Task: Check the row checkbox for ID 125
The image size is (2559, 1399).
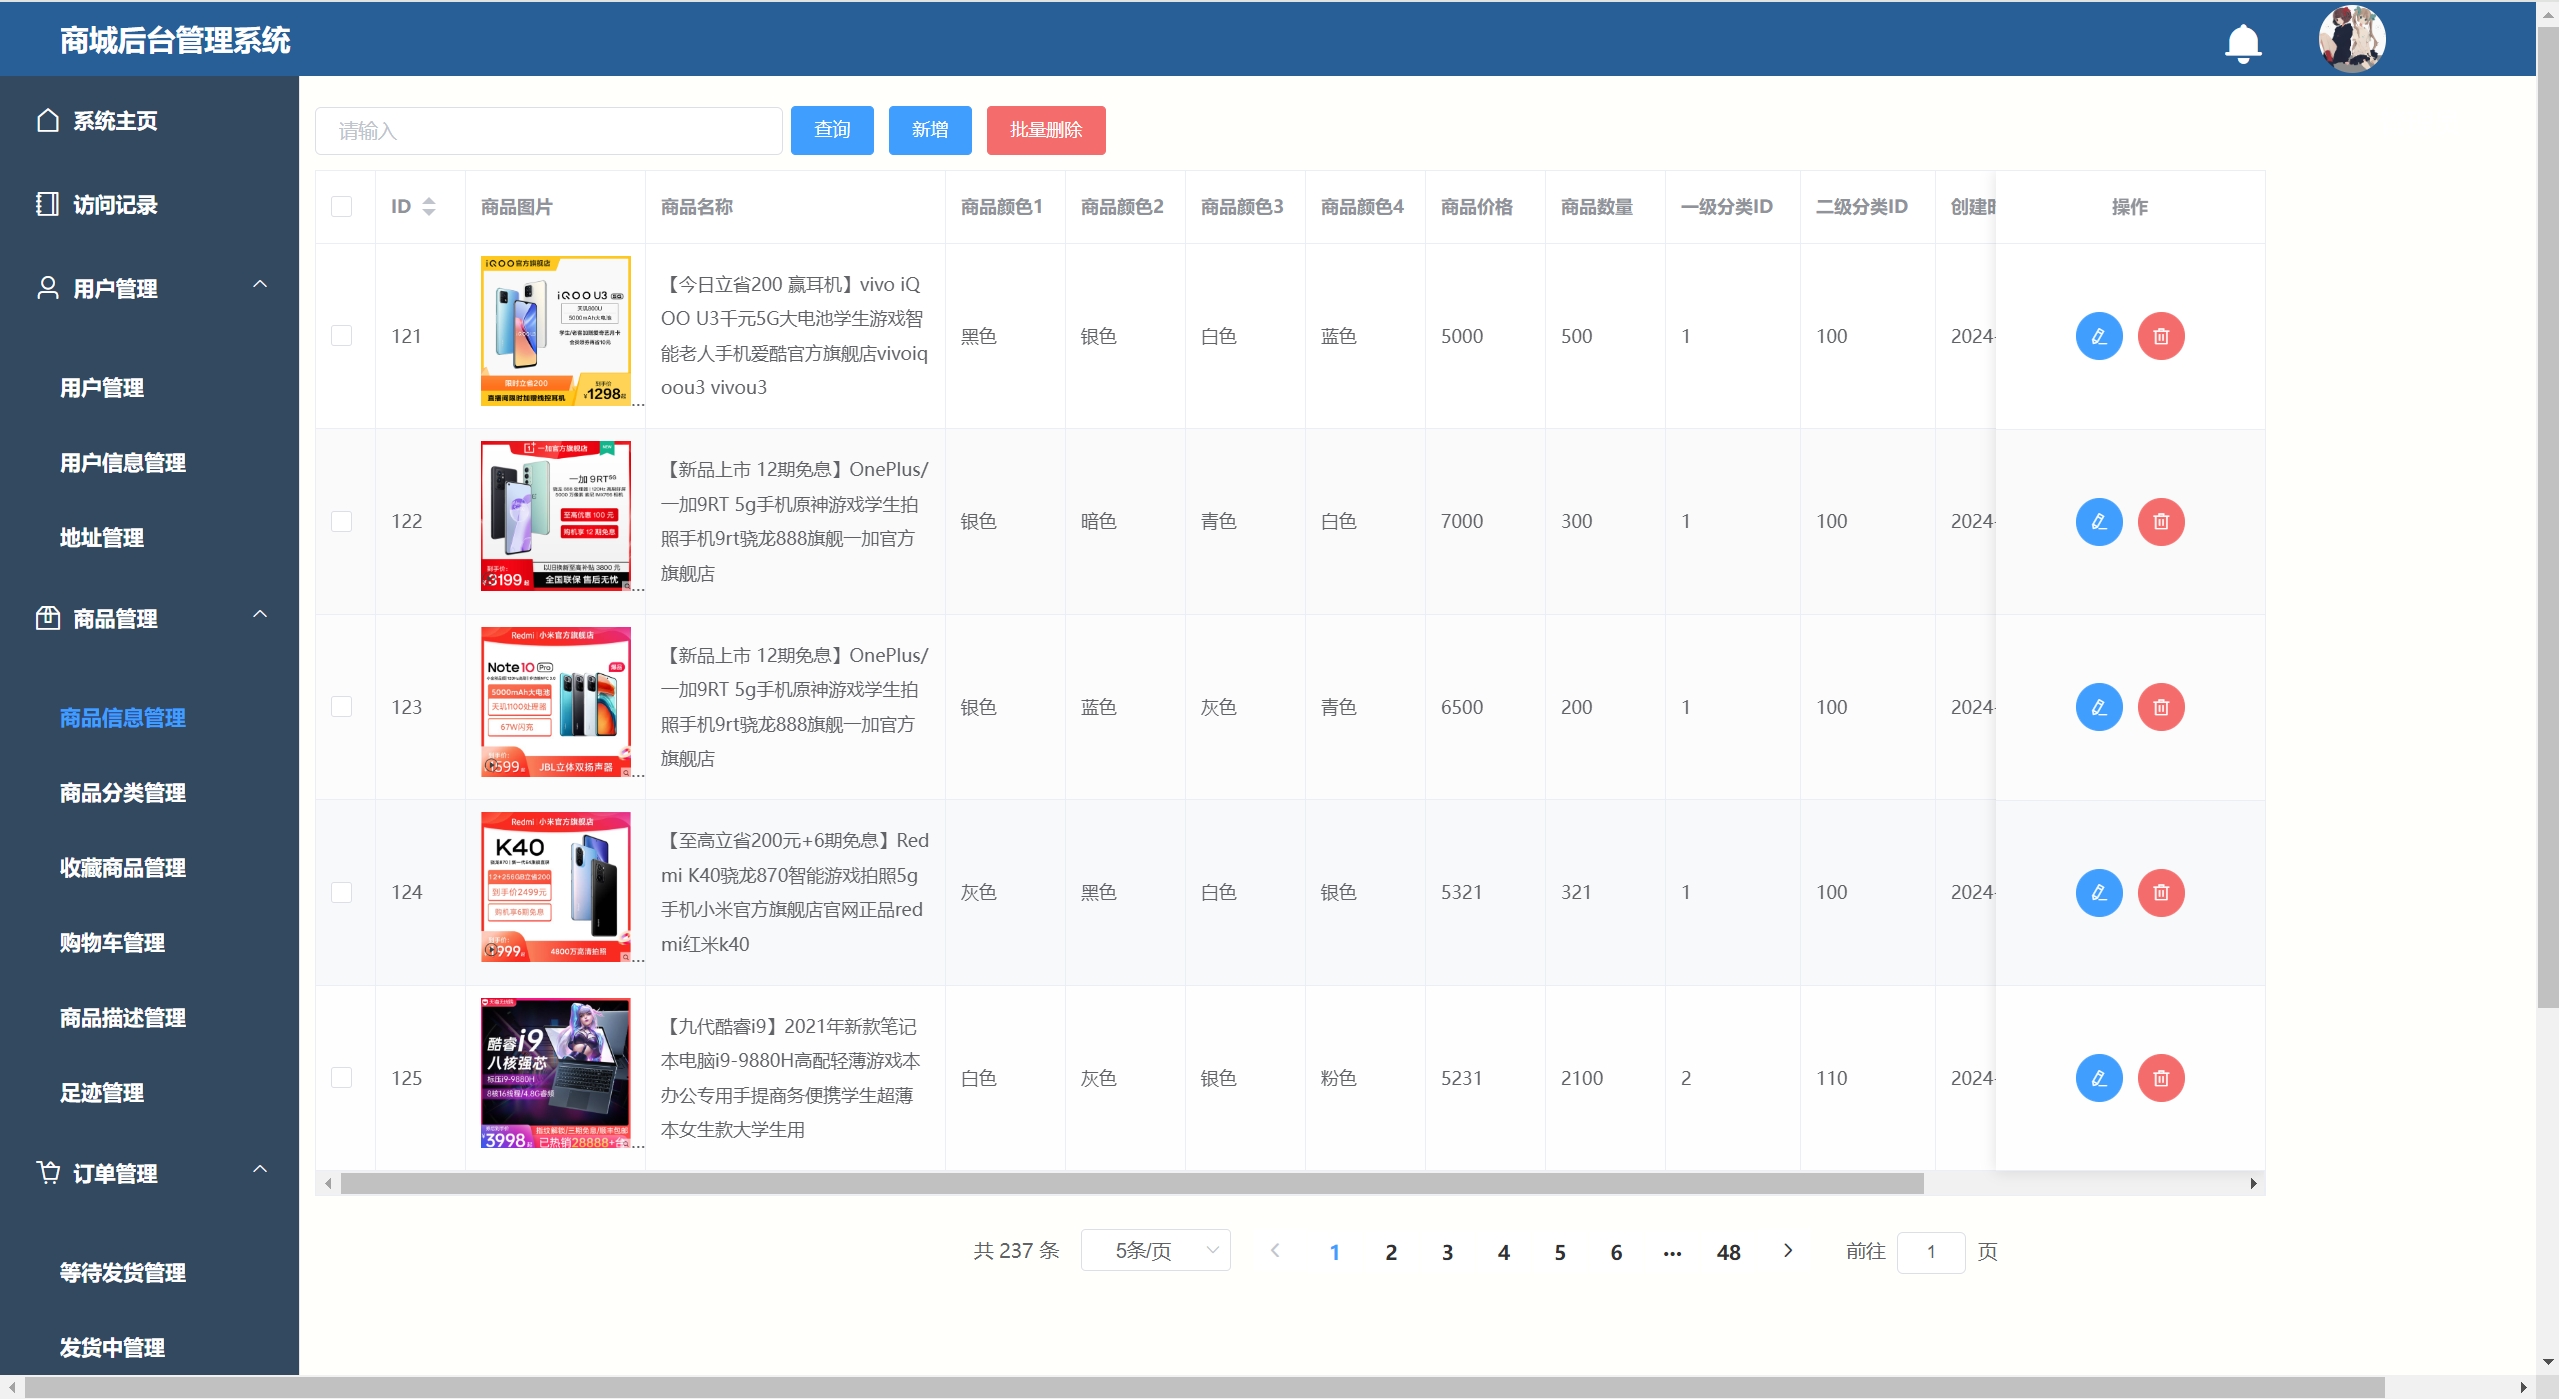Action: tap(341, 1078)
